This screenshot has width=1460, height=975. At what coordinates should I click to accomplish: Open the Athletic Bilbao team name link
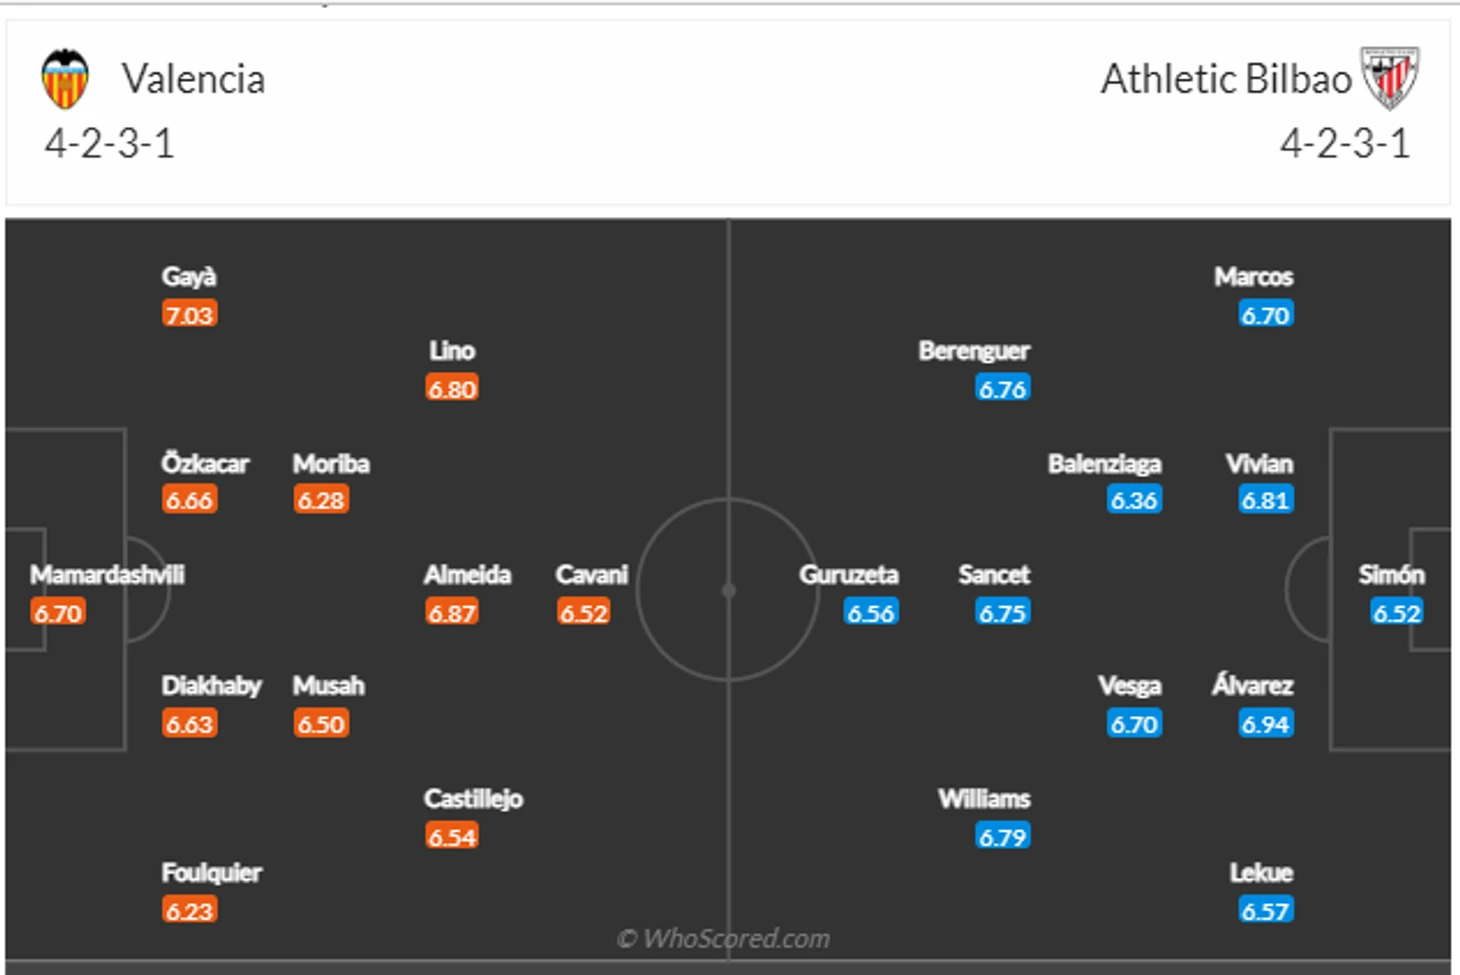pos(1226,79)
